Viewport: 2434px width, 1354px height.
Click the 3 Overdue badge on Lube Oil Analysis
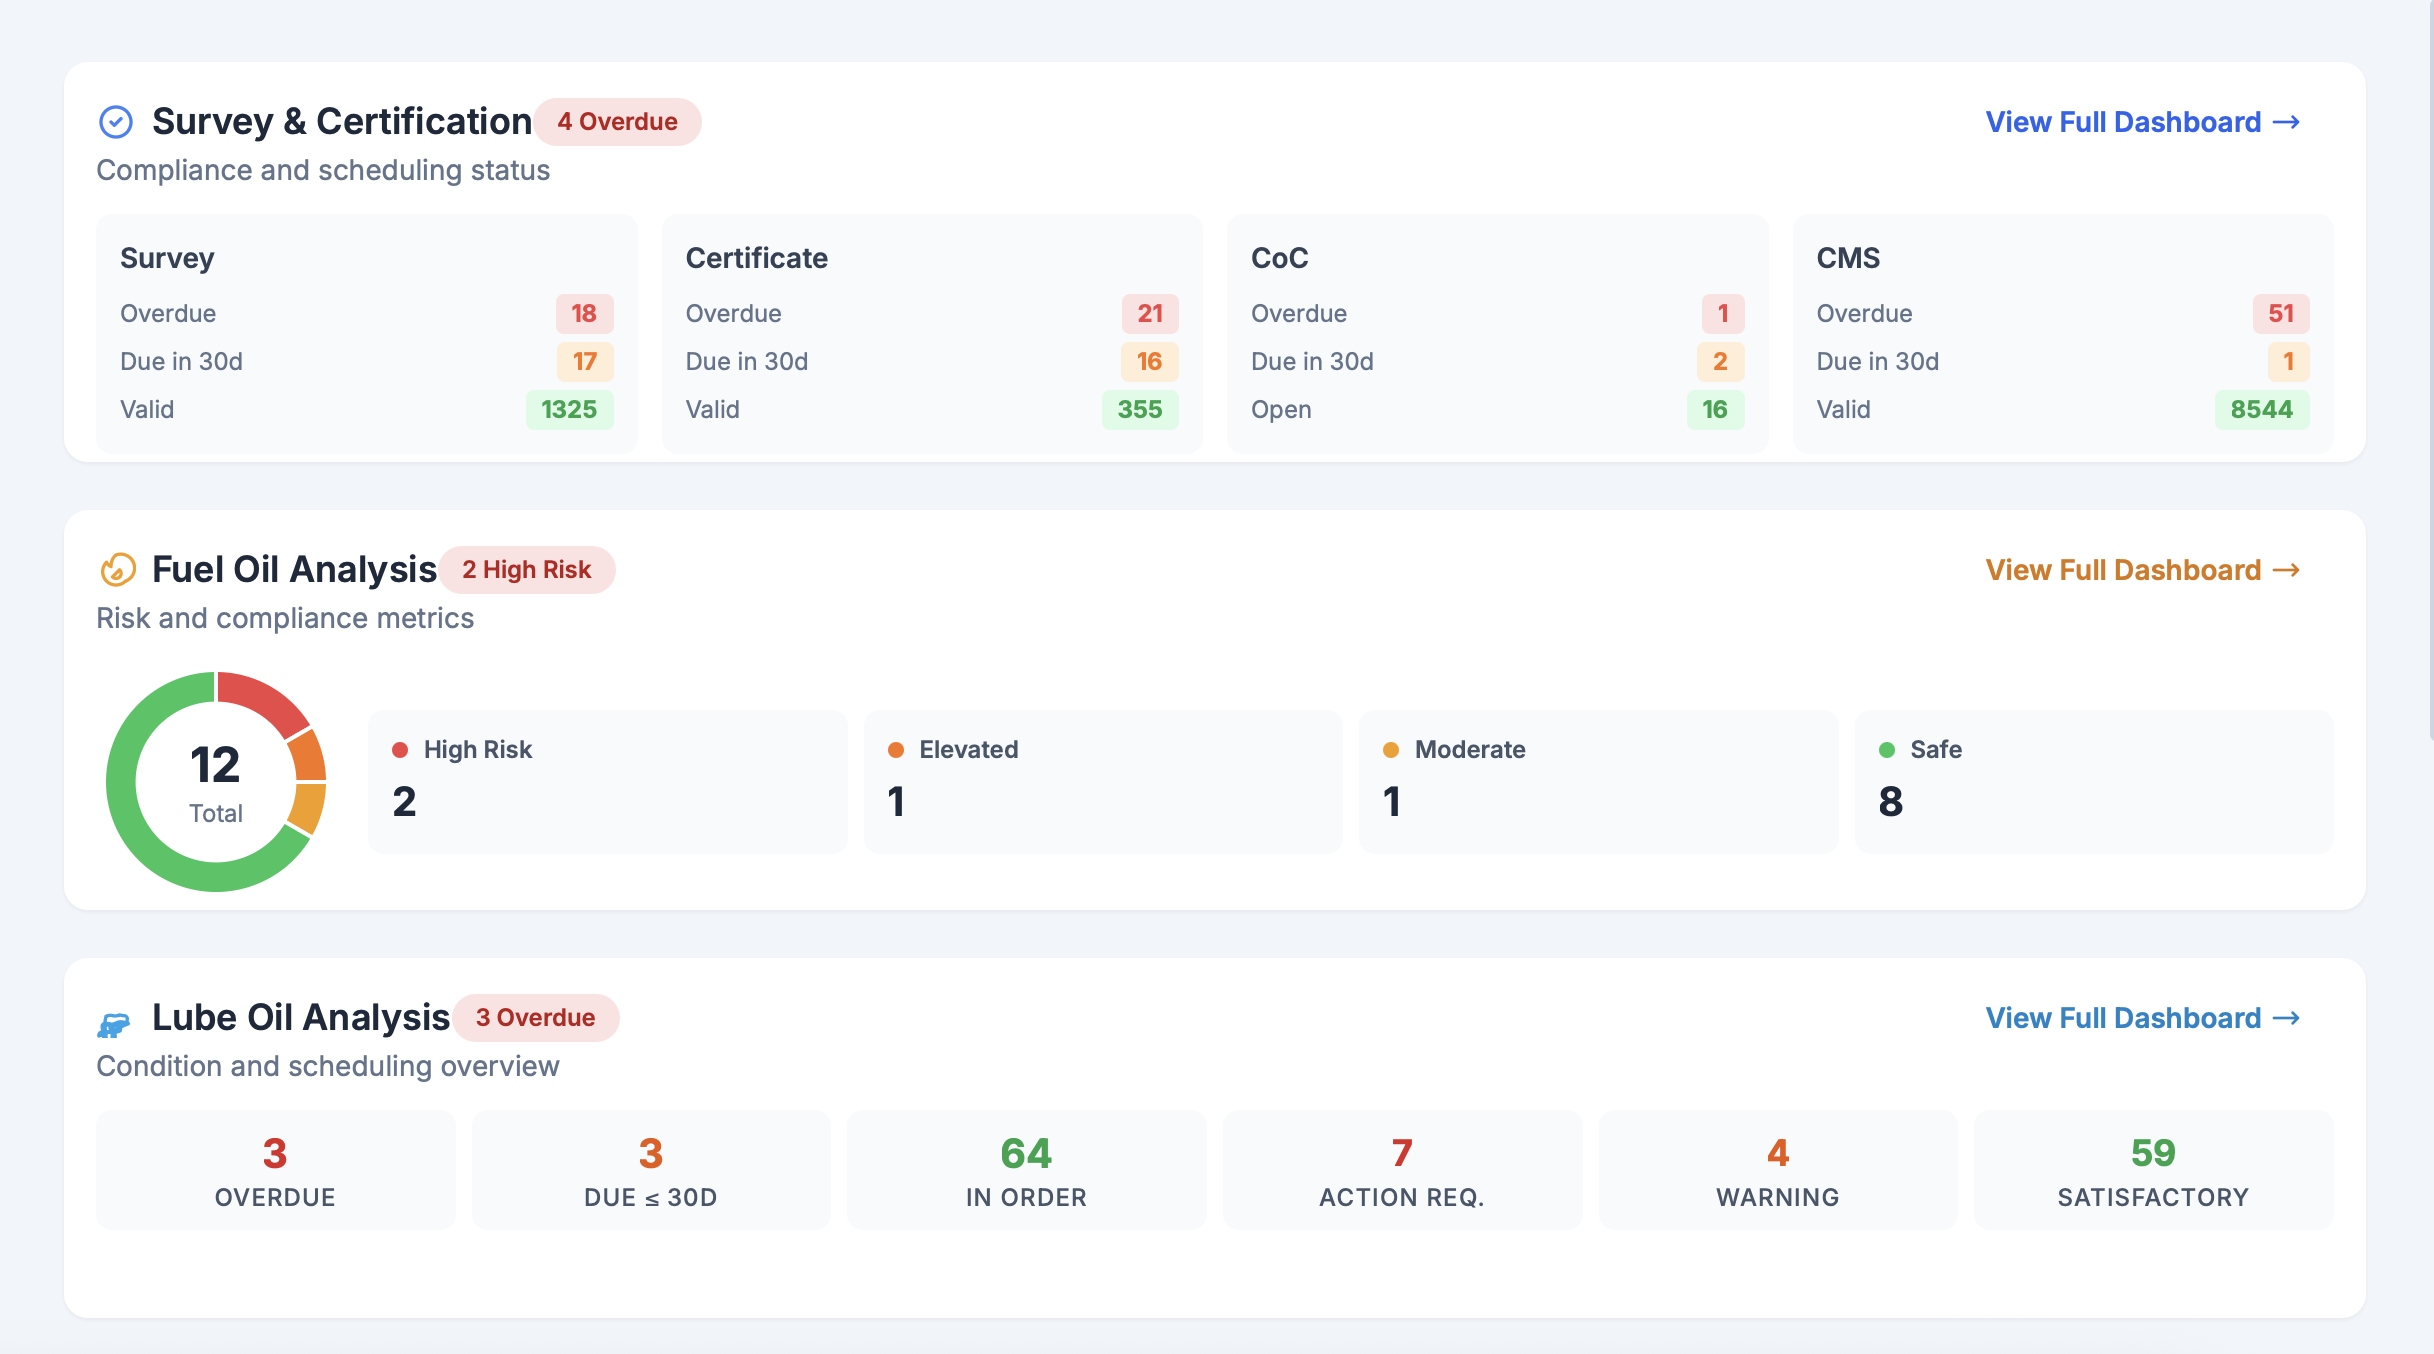[x=536, y=1017]
